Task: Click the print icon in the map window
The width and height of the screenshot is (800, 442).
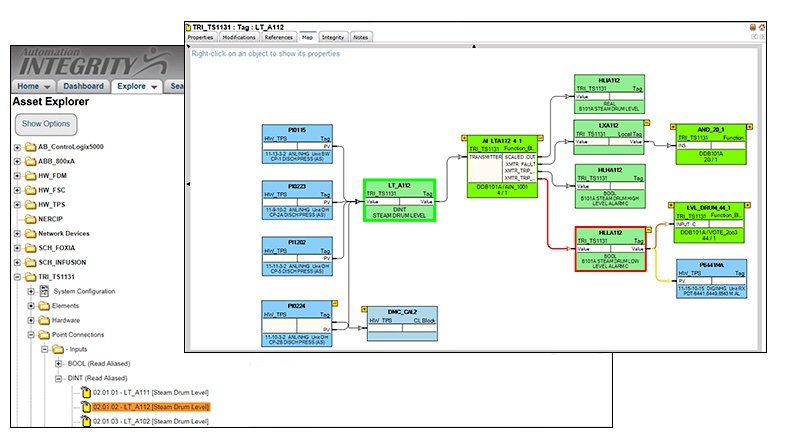Action: click(x=753, y=27)
